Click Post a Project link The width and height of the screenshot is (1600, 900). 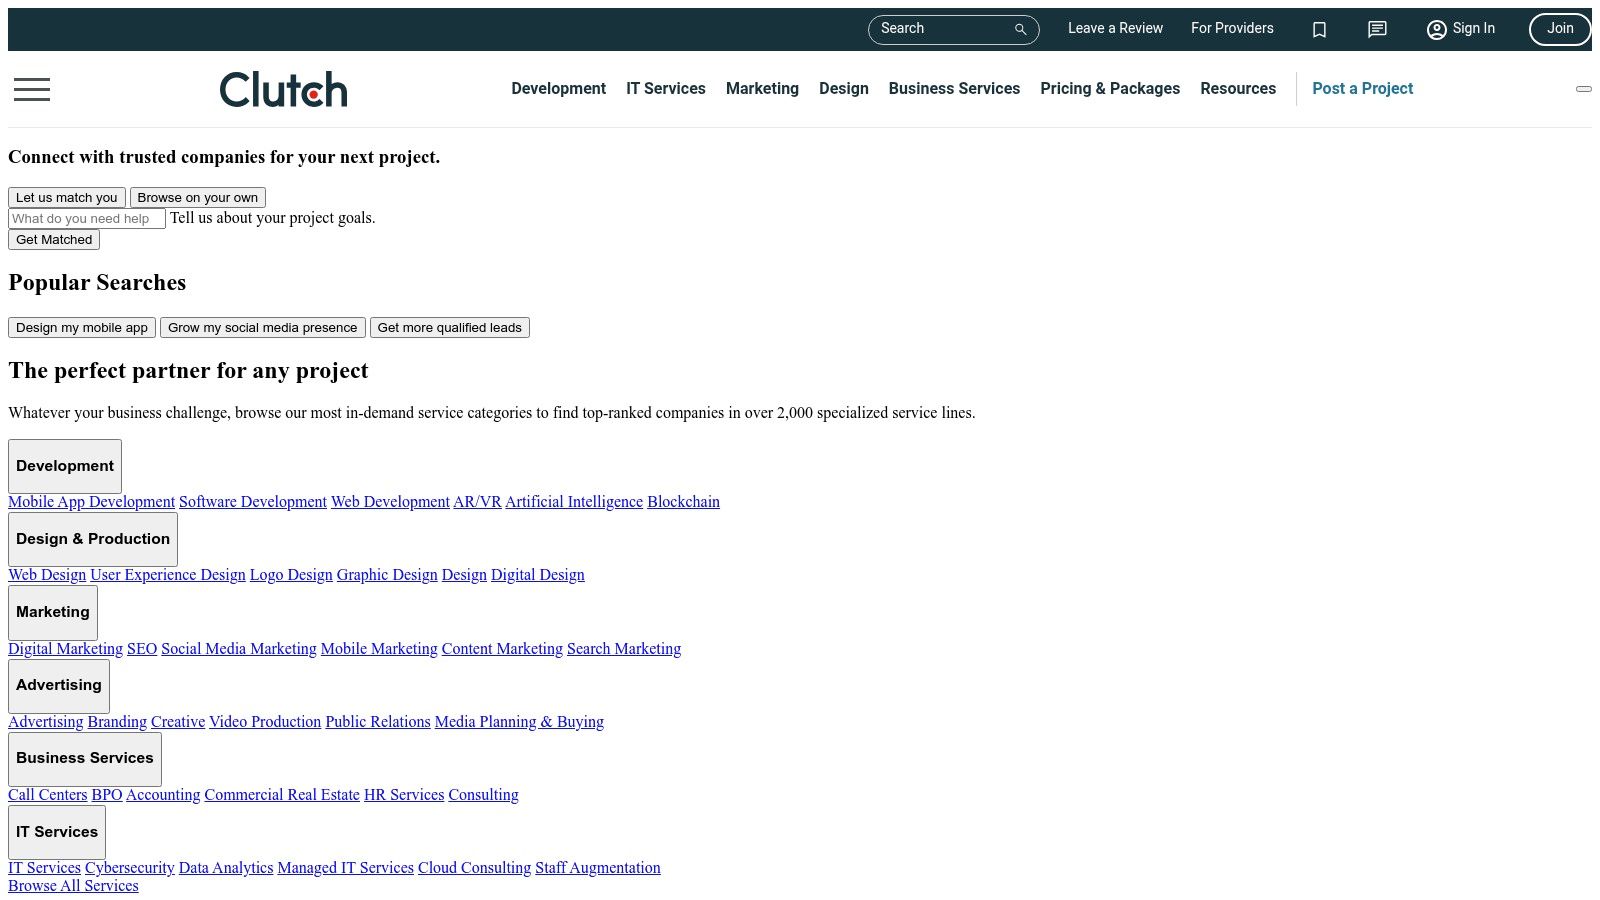(1362, 88)
